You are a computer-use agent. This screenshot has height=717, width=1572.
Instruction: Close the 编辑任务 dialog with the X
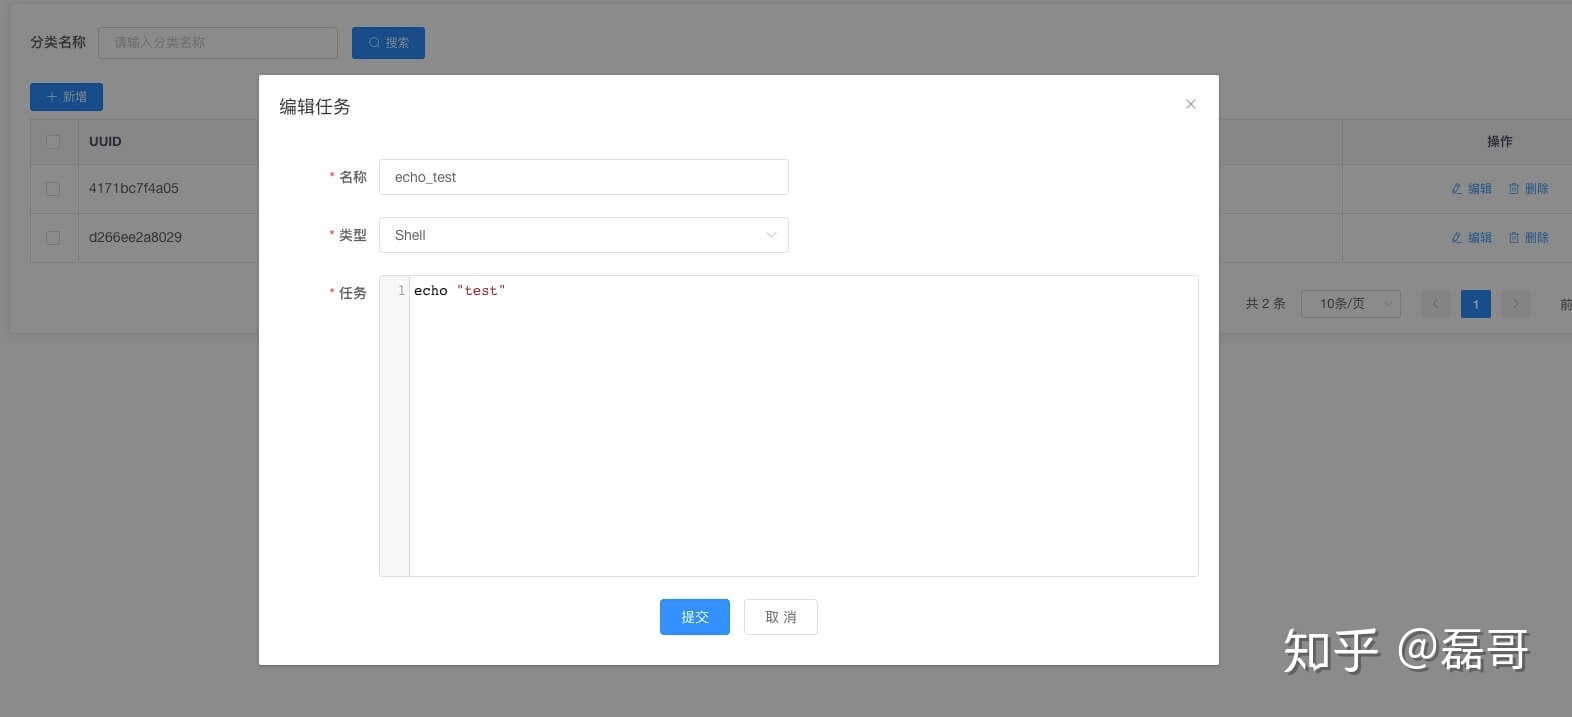pos(1190,104)
